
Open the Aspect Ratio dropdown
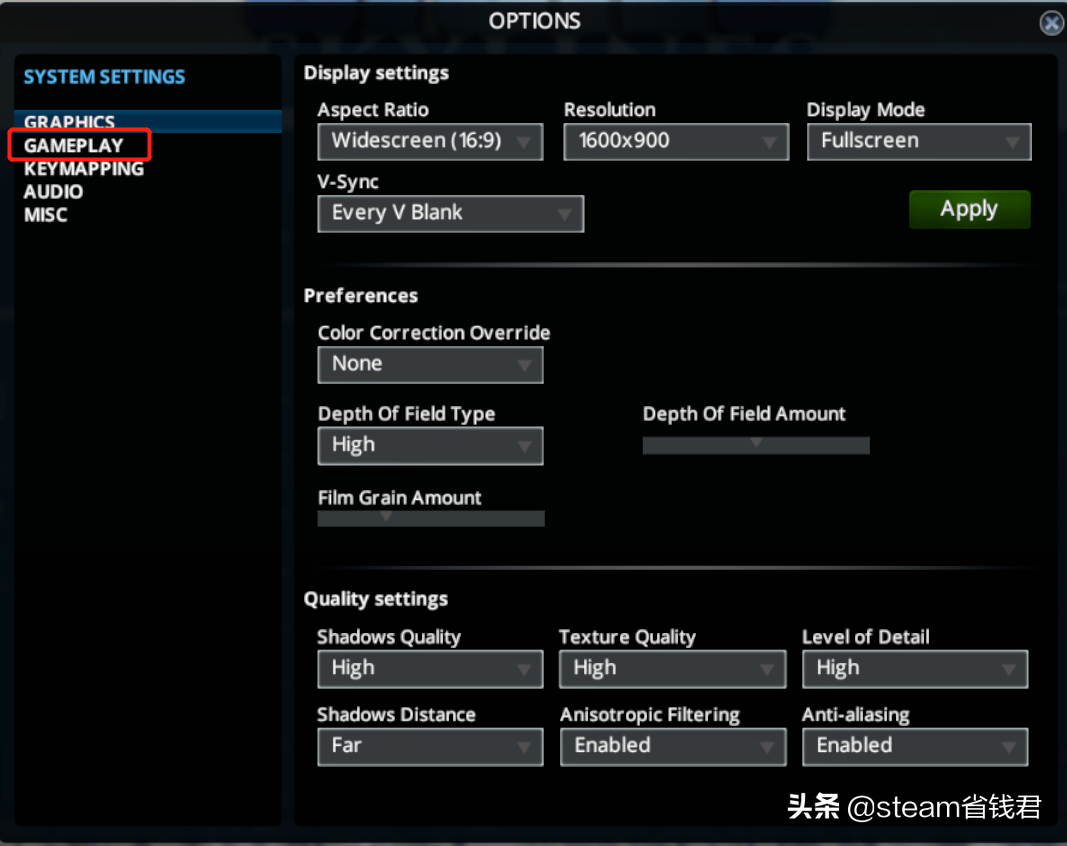[430, 142]
